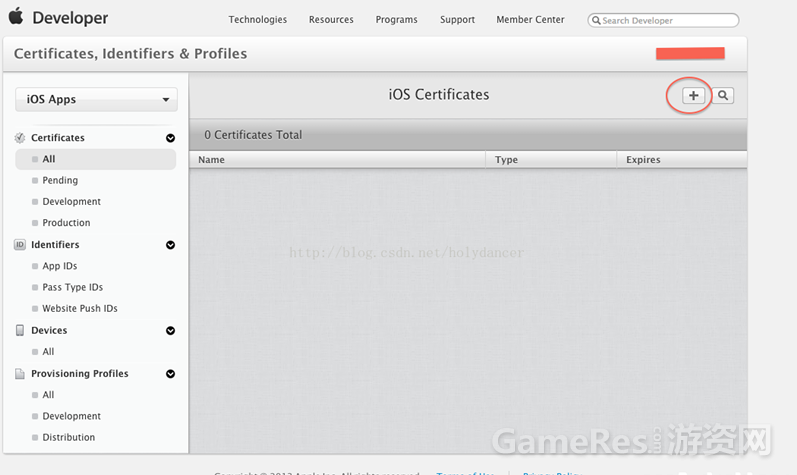Click the Developer home title link
Viewport: 797px width, 475px height.
70,18
